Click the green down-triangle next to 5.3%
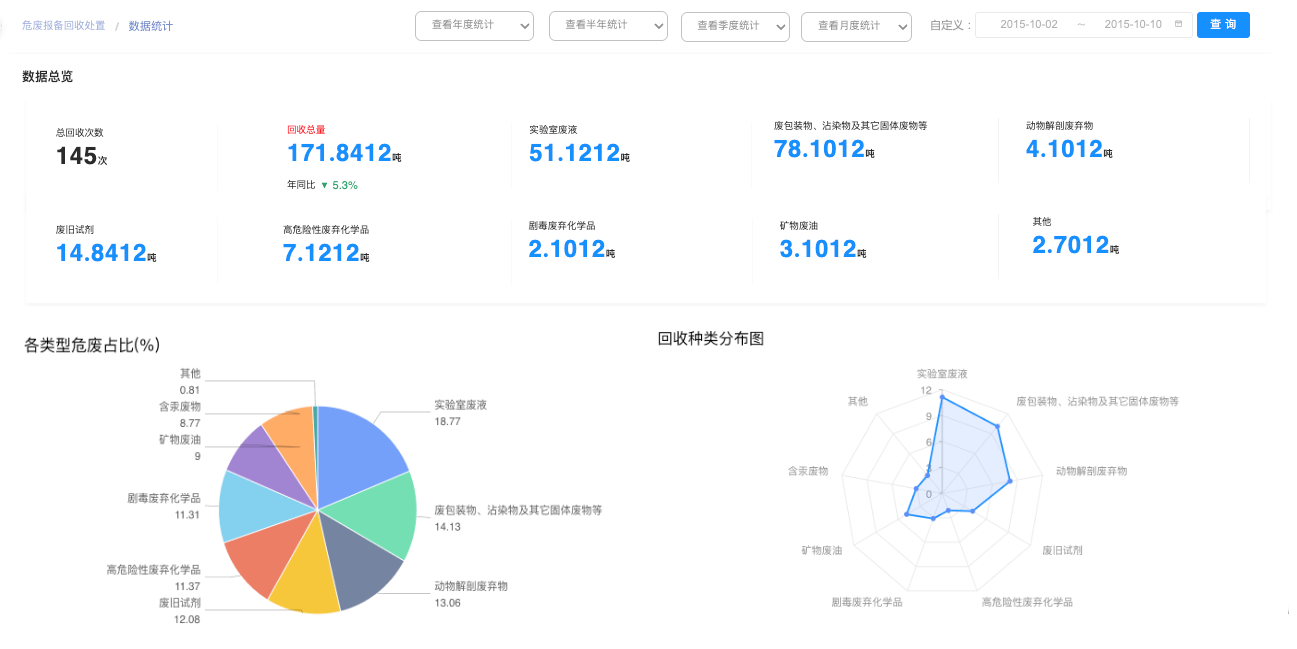This screenshot has height=649, width=1297. pos(323,185)
